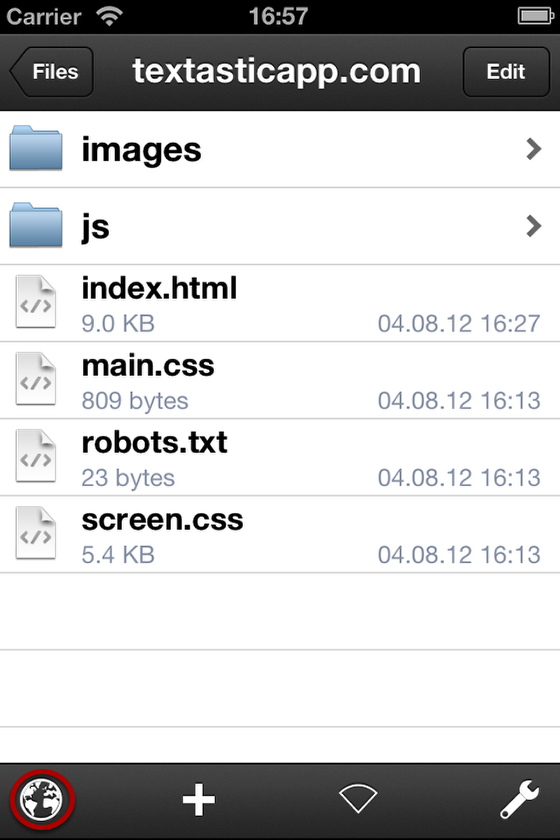Open the WiFi transfer icon in toolbar
This screenshot has width=560, height=840.
point(358,798)
